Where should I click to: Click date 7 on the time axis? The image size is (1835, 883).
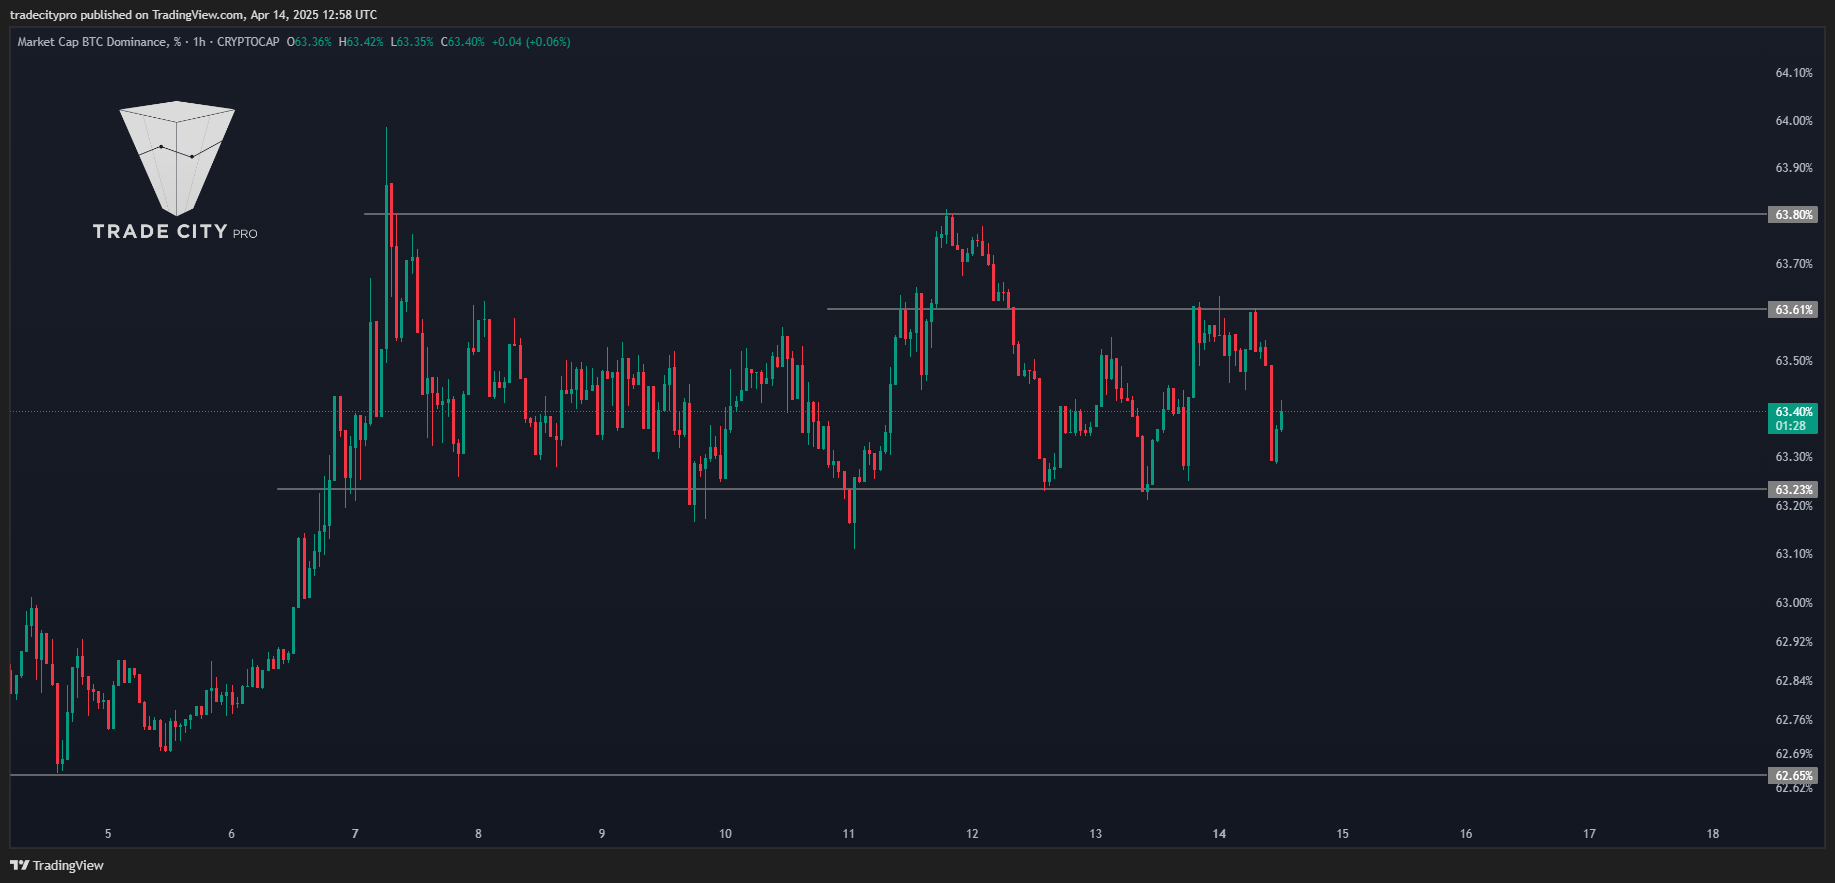[355, 834]
